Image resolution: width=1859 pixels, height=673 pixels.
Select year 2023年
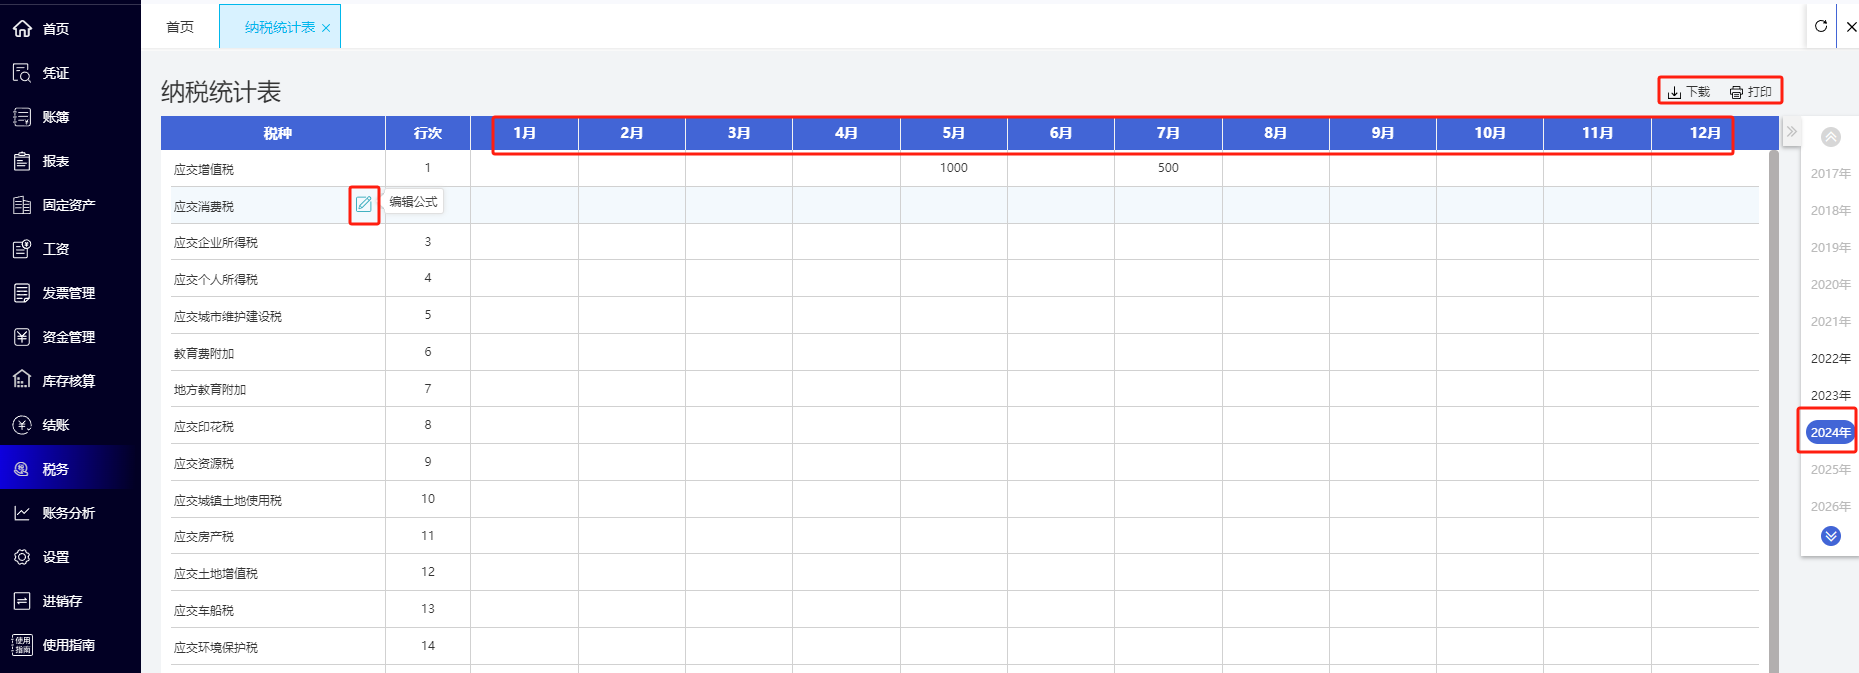(x=1831, y=395)
